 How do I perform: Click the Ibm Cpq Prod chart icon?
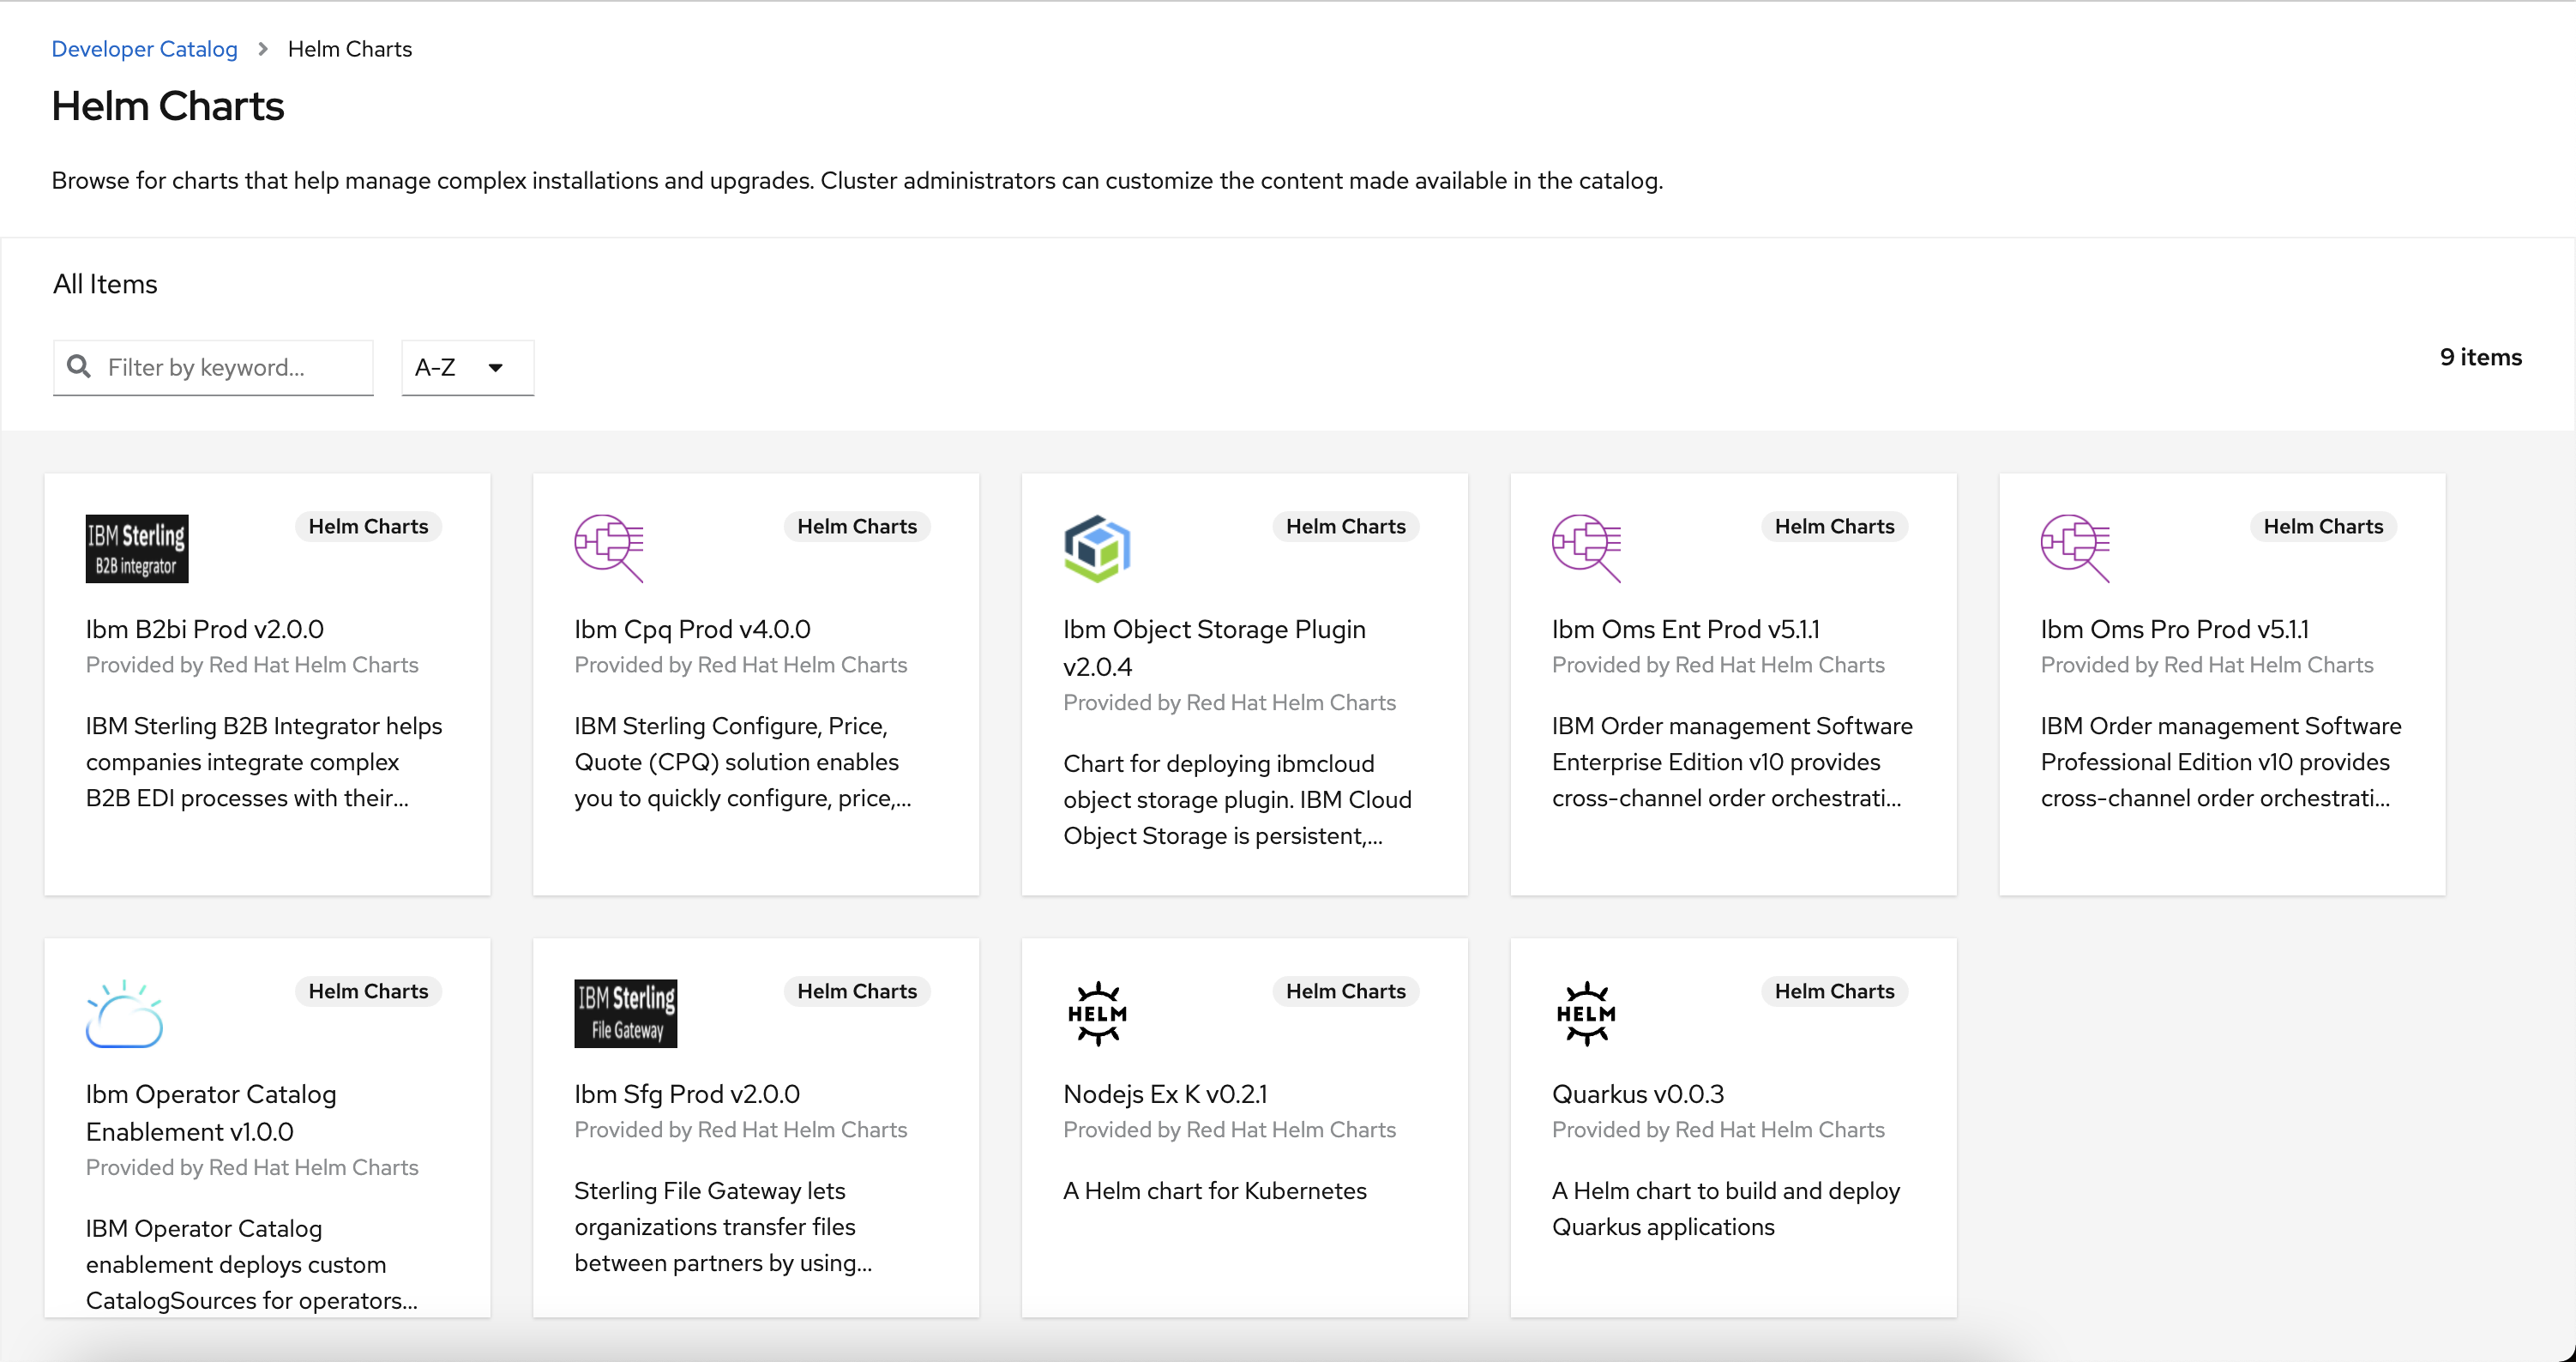(608, 548)
